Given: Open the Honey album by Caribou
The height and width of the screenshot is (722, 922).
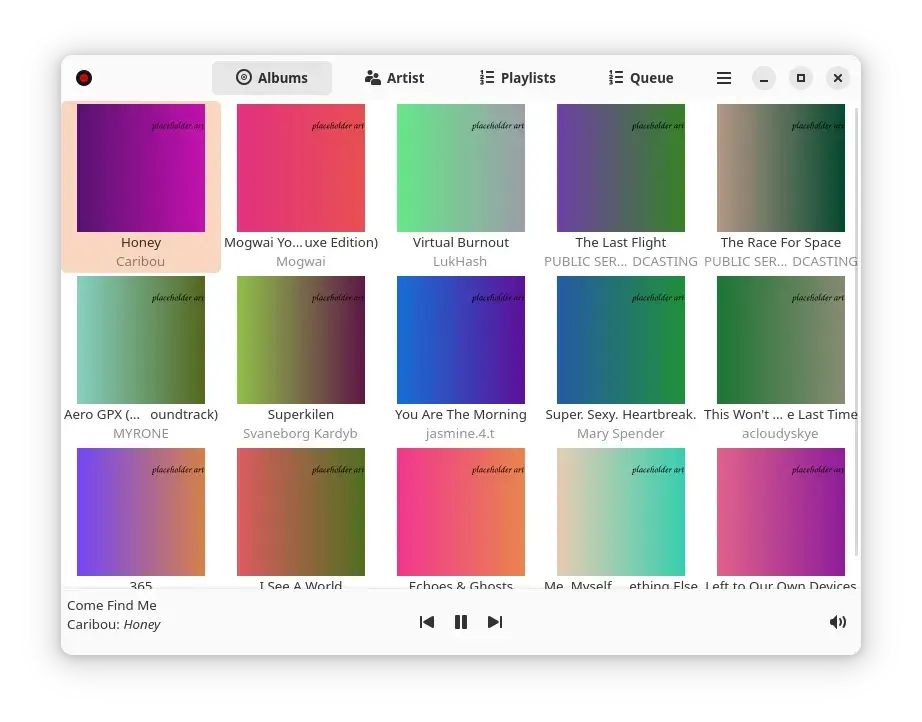Looking at the screenshot, I should [141, 167].
